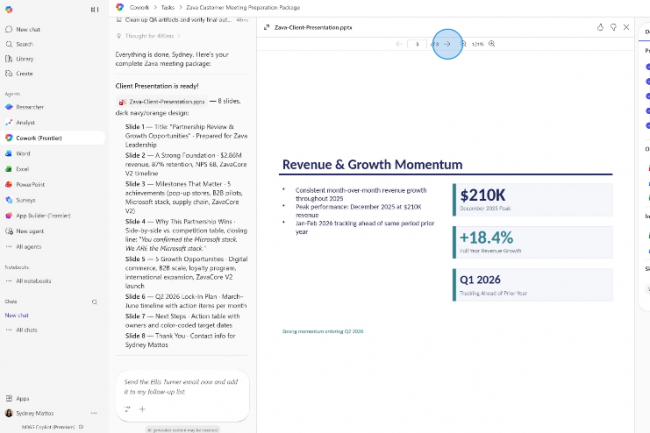Image resolution: width=650 pixels, height=433 pixels.
Task: Select Library in the sidebar
Action: [x=24, y=59]
